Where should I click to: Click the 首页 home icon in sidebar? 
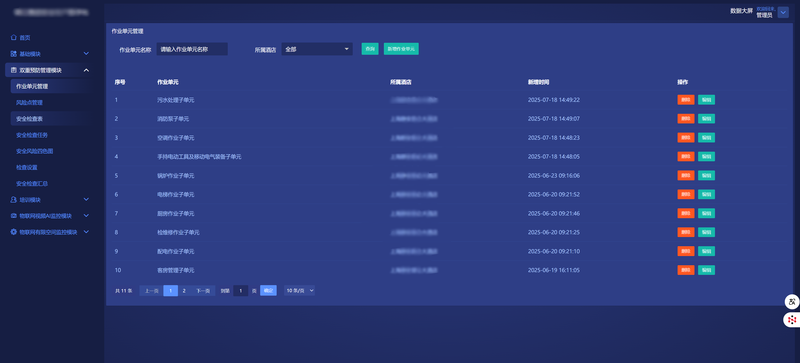click(13, 38)
